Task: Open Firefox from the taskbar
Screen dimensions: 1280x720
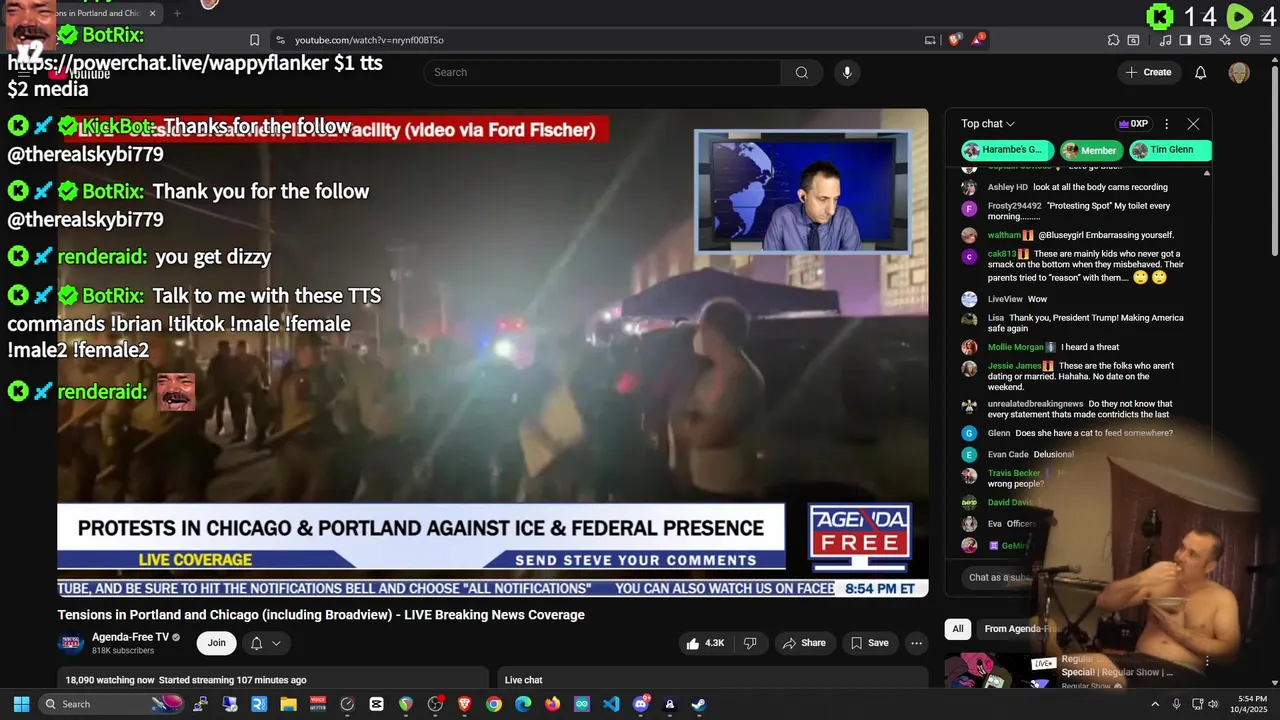Action: (552, 704)
